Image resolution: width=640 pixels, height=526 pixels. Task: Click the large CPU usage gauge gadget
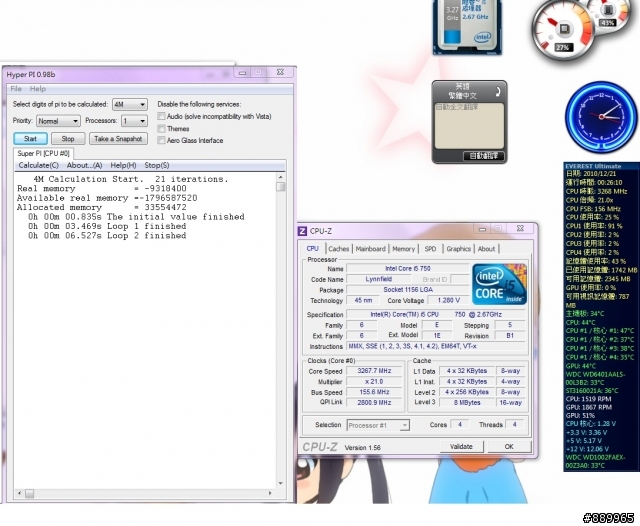pos(562,31)
